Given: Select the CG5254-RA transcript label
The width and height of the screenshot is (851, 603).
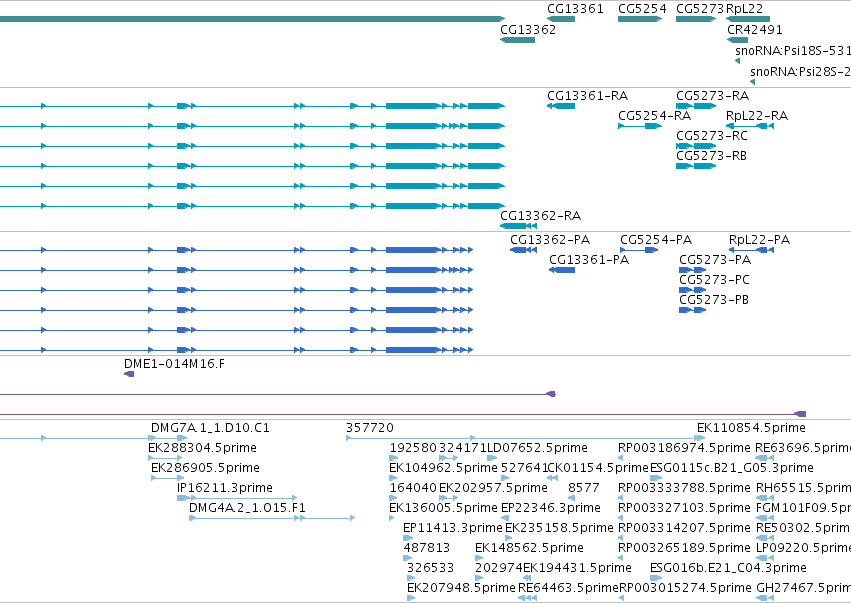Looking at the screenshot, I should tap(654, 116).
